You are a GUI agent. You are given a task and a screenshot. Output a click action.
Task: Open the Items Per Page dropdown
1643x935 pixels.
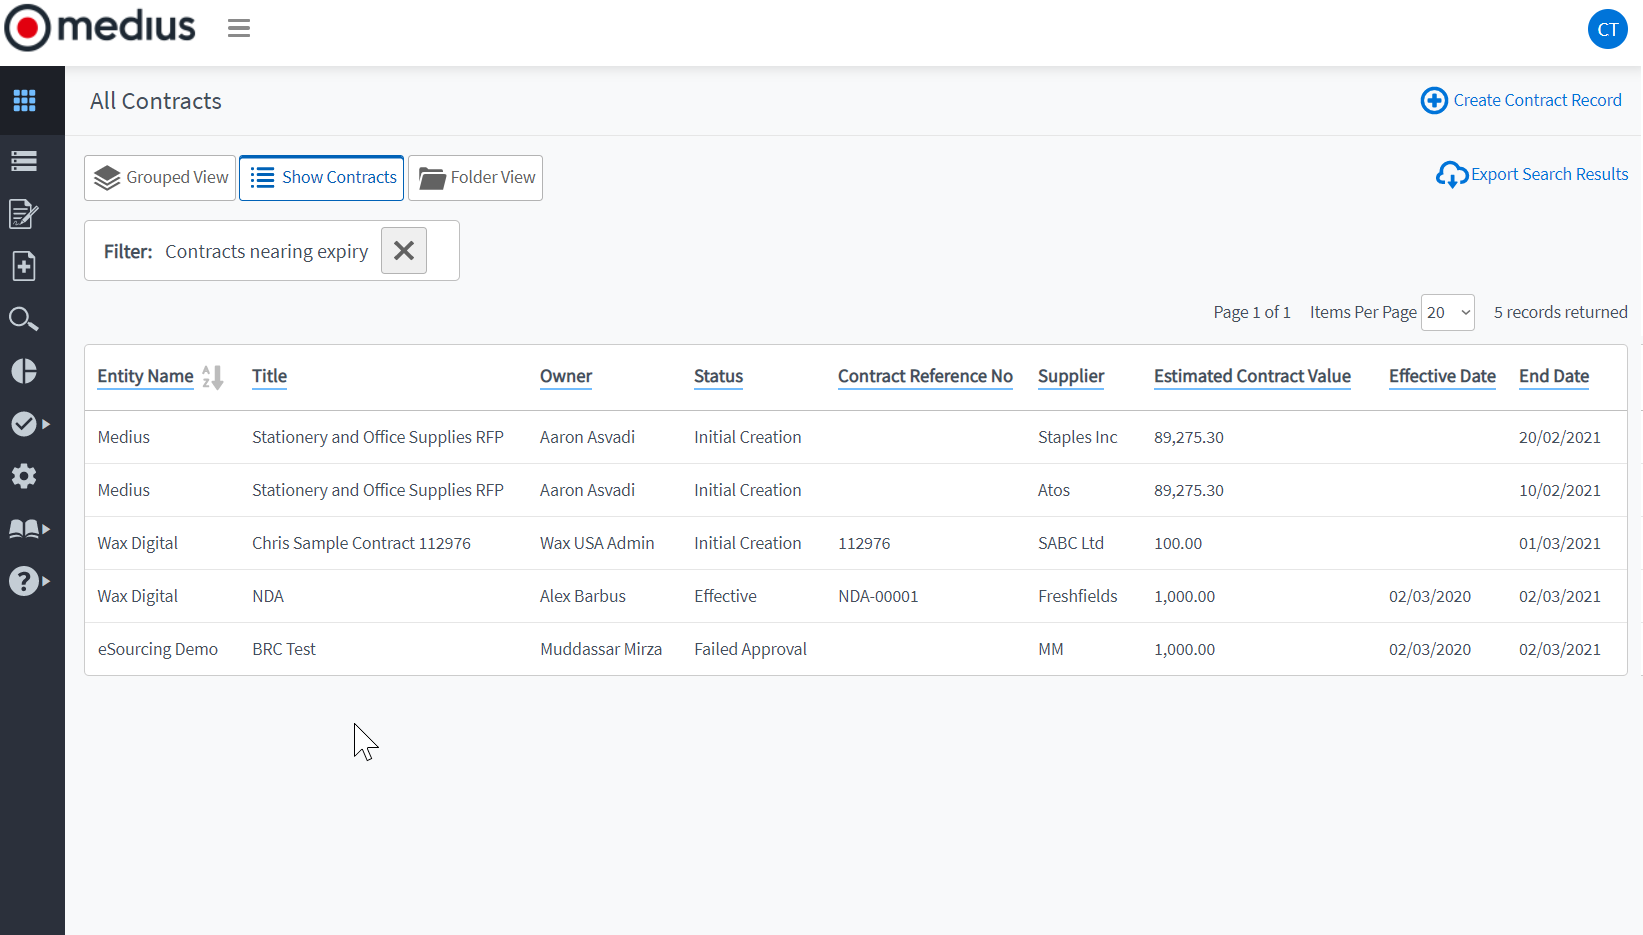[1448, 312]
